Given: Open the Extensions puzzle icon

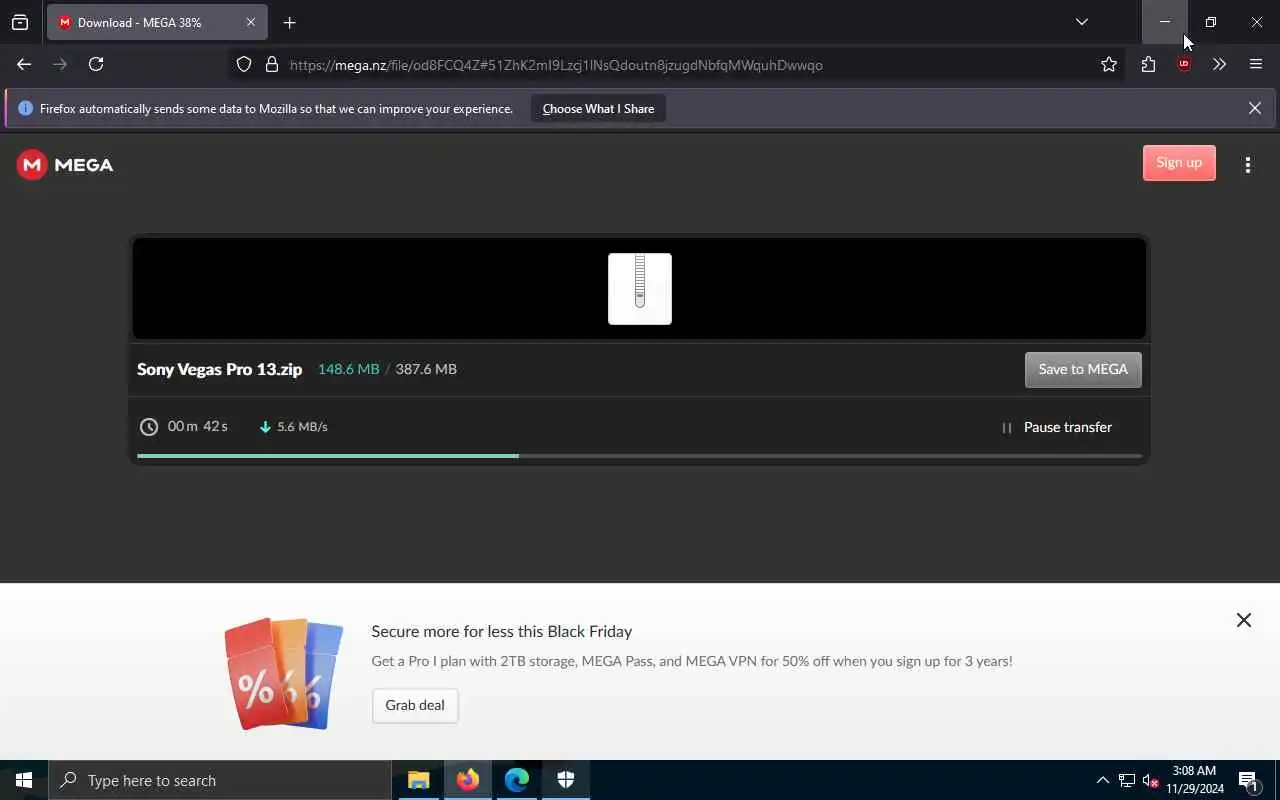Looking at the screenshot, I should 1148,64.
